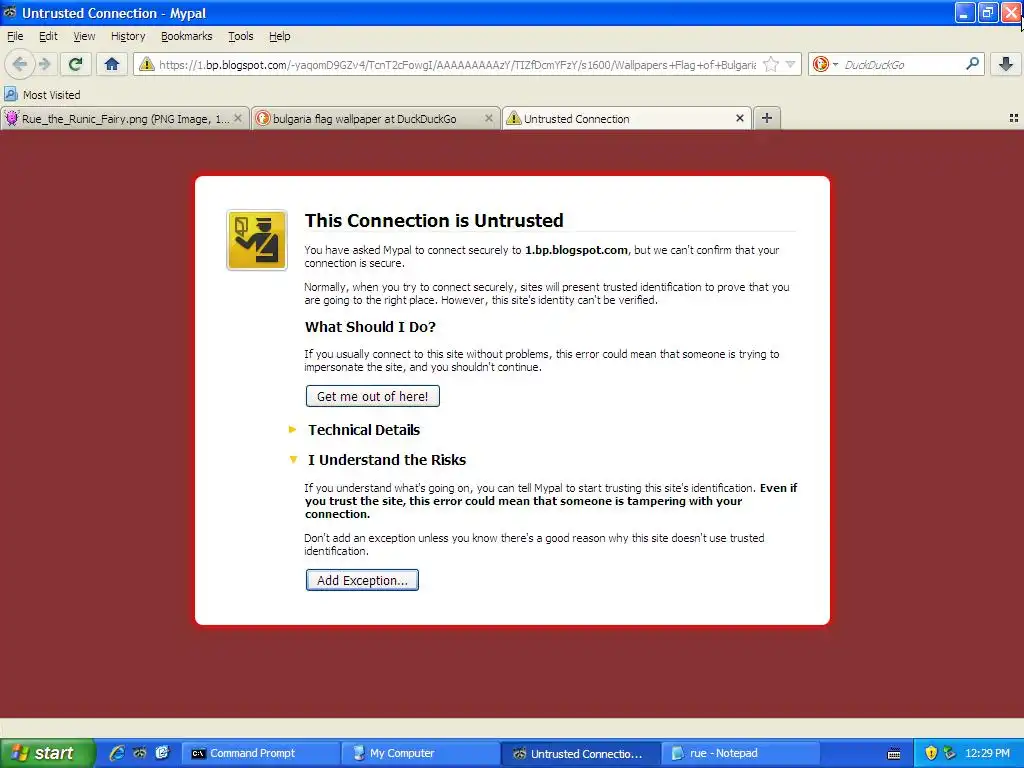Click the Forward arrow navigation button
The width and height of the screenshot is (1024, 768).
45,64
